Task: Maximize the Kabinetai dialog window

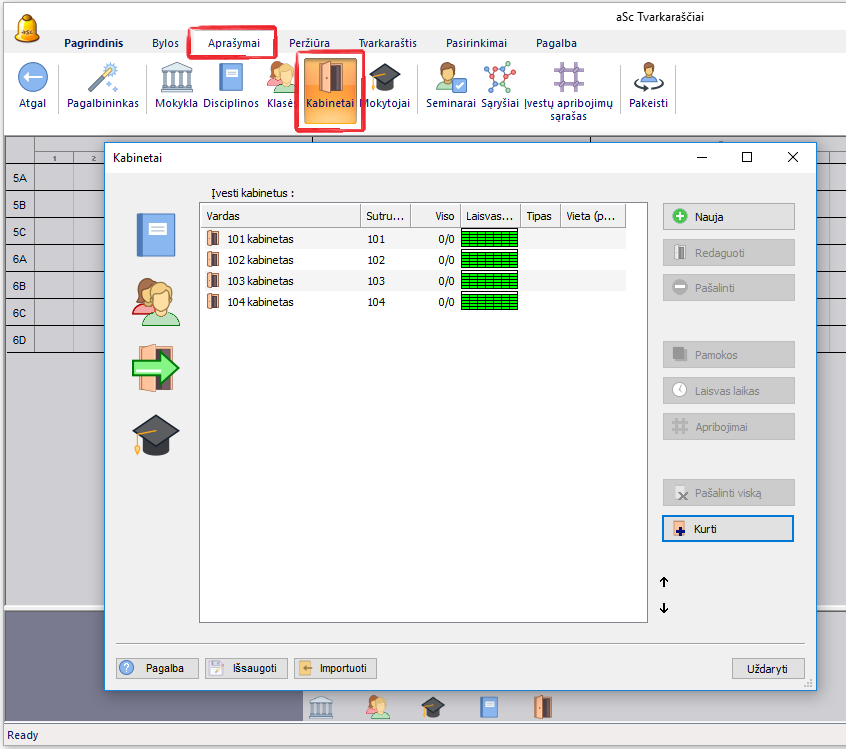Action: tap(747, 157)
